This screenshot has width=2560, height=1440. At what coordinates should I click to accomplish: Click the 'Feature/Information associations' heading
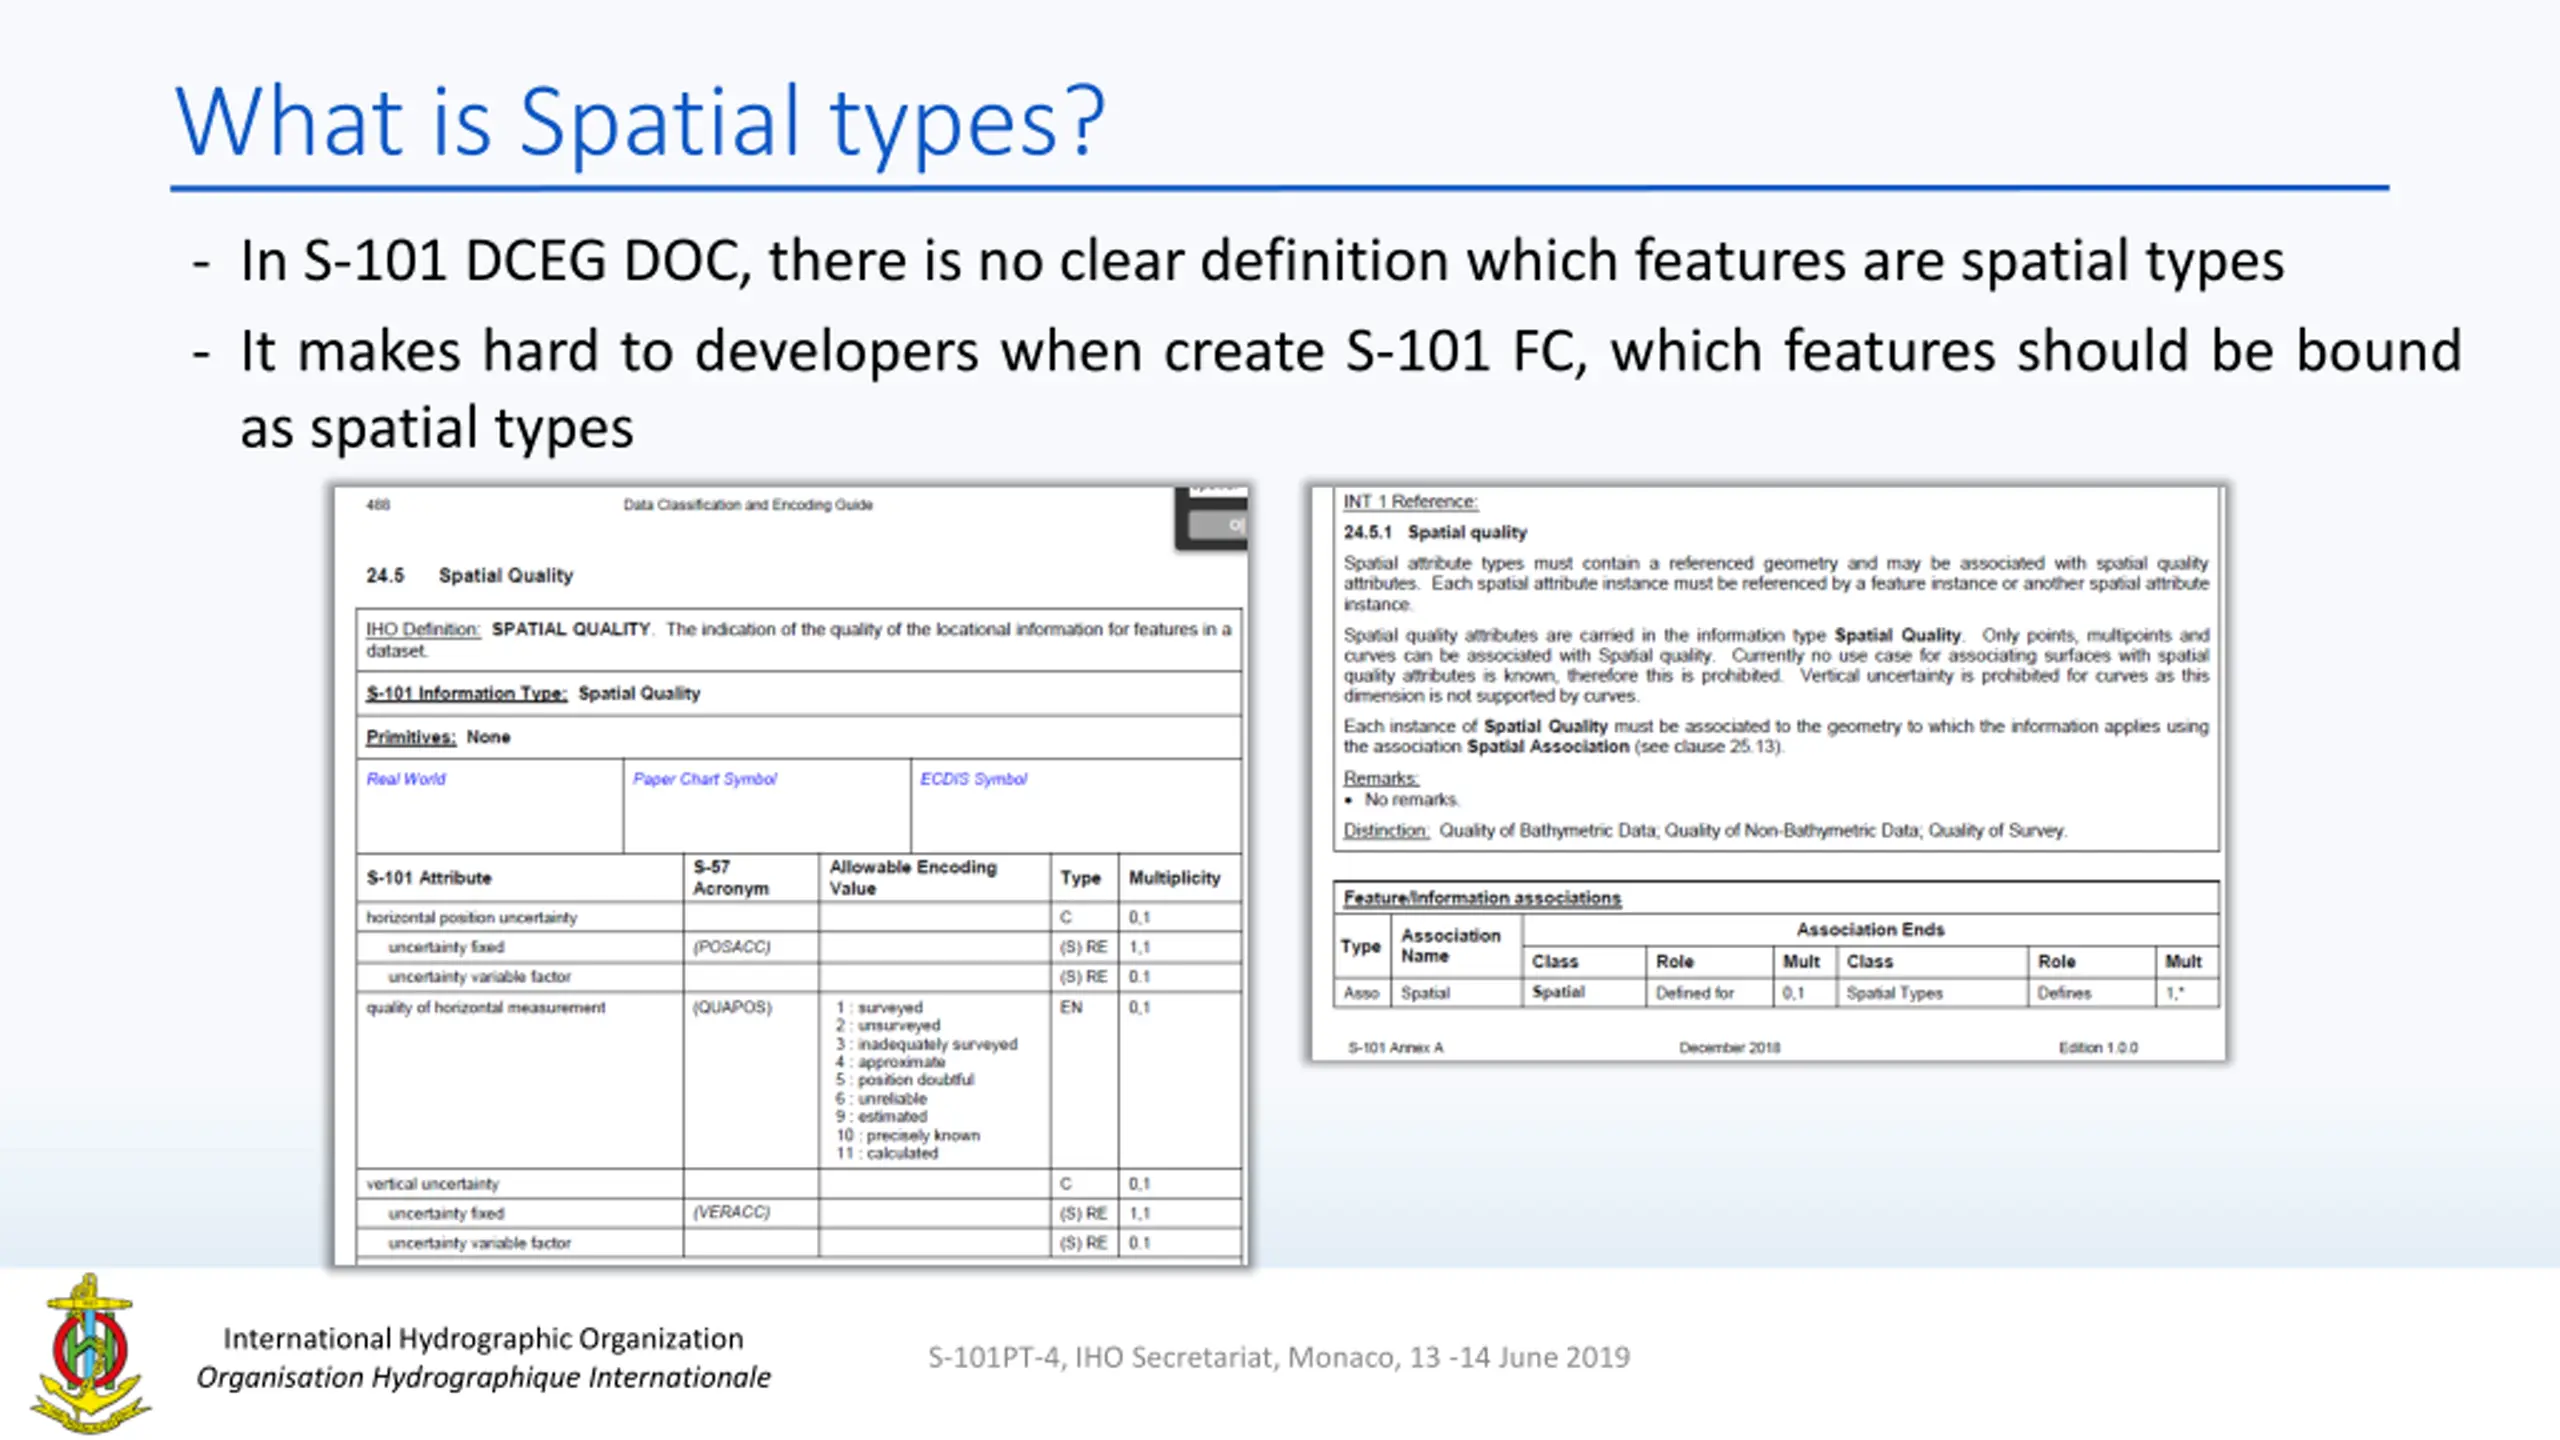point(1482,898)
